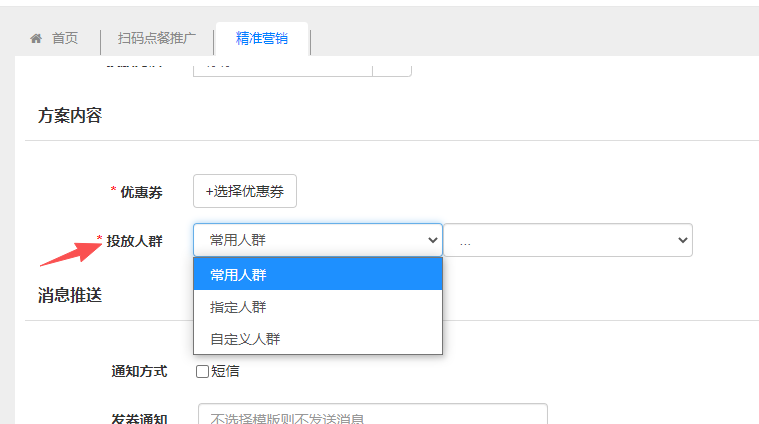Viewport: 759px width, 424px height.
Task: Select the 精准营销 tab
Action: coord(262,38)
